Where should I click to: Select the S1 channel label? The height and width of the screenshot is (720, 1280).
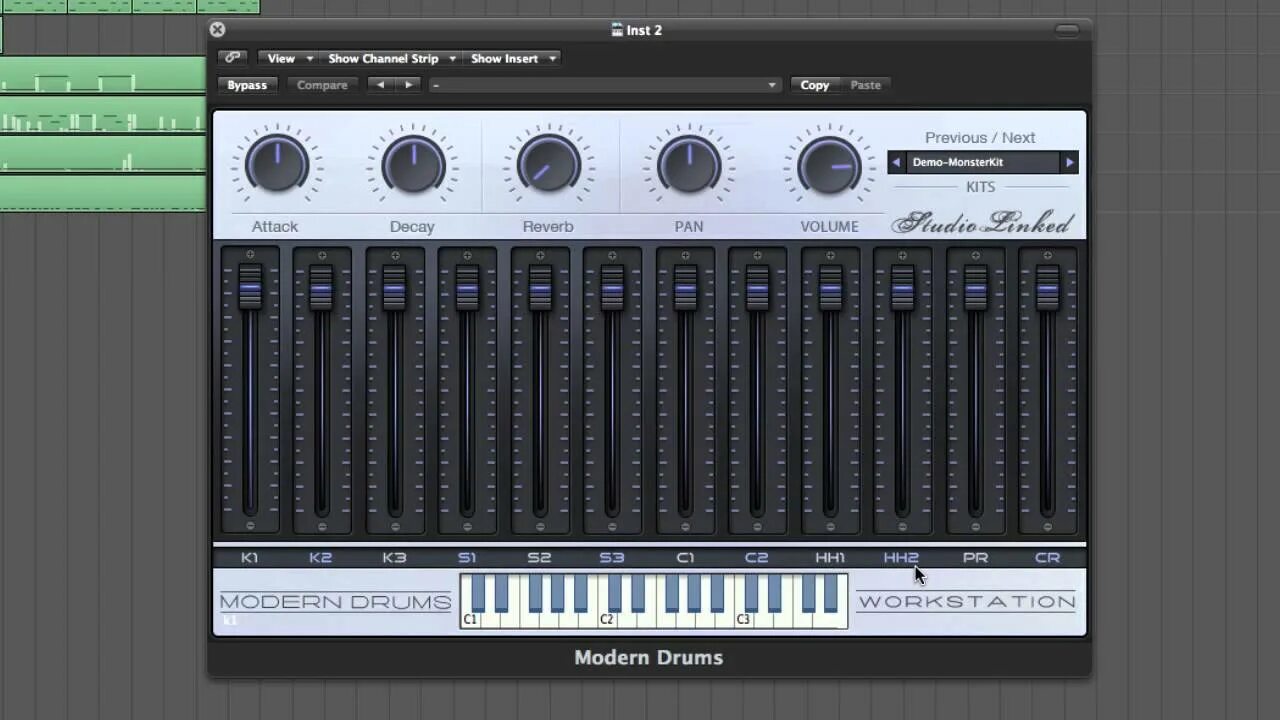click(467, 558)
